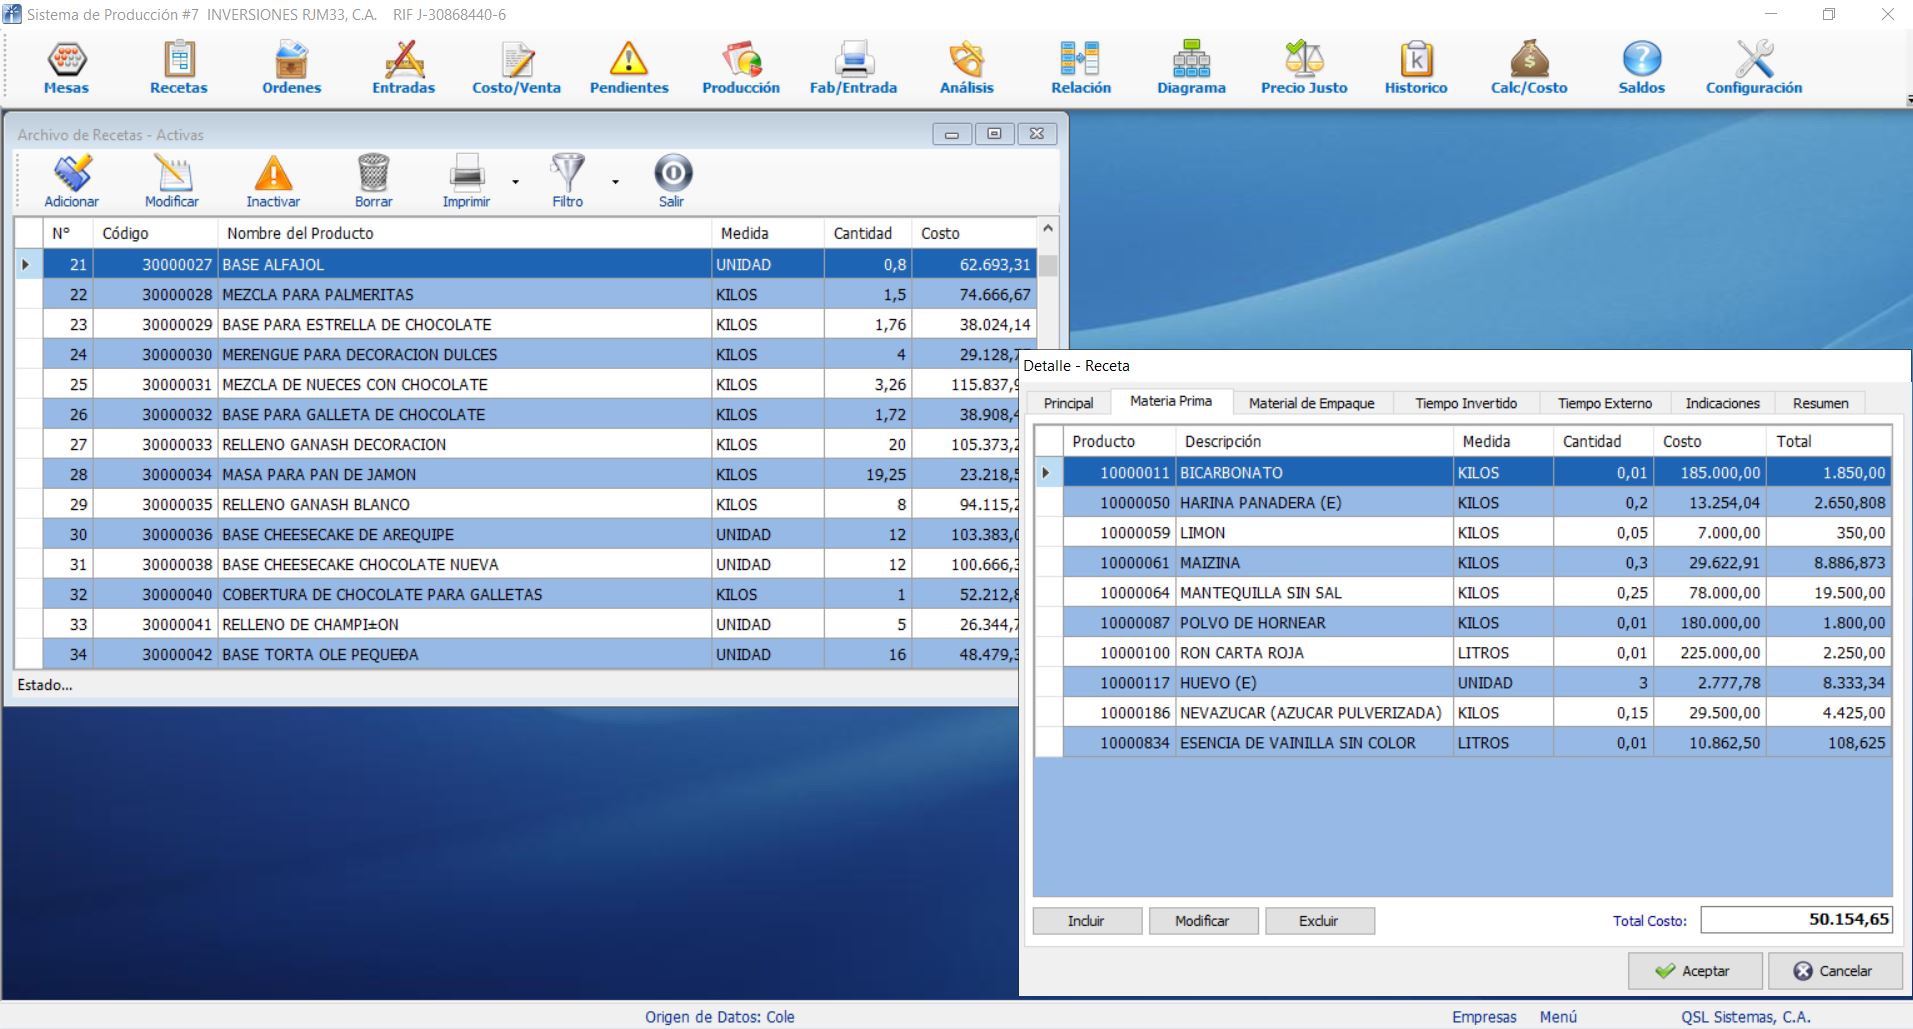Click the Aceptar button
The image size is (1913, 1029).
click(x=1695, y=971)
